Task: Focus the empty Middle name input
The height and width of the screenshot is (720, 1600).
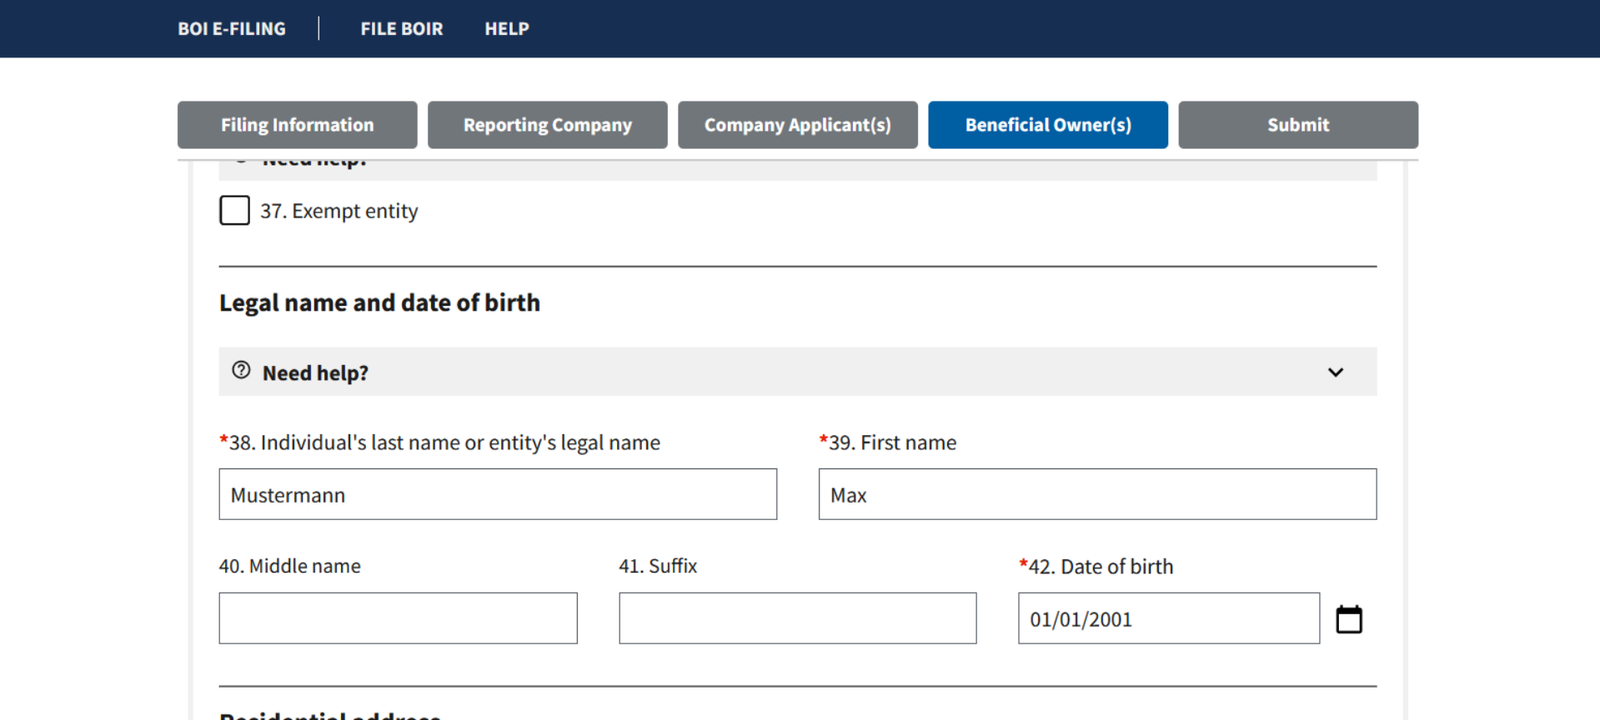Action: point(398,619)
